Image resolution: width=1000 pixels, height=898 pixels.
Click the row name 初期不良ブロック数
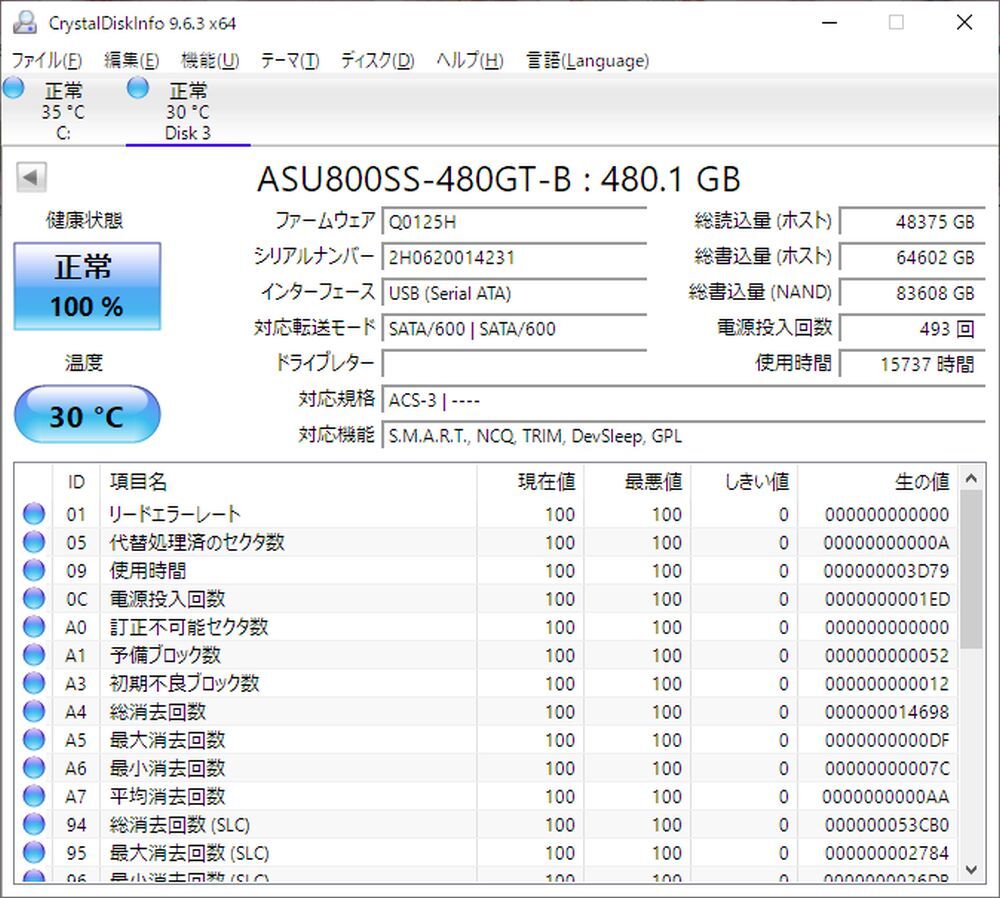184,683
